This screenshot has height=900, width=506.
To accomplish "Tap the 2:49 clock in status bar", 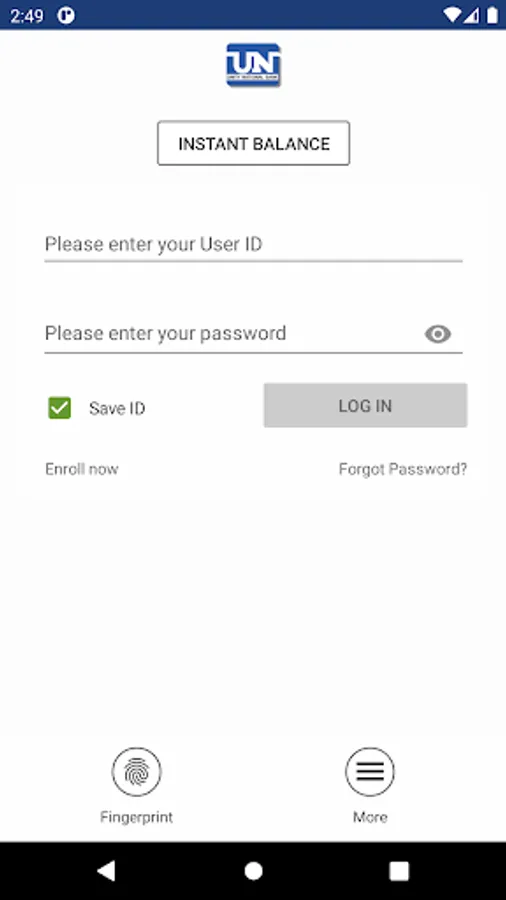I will pos(27,15).
